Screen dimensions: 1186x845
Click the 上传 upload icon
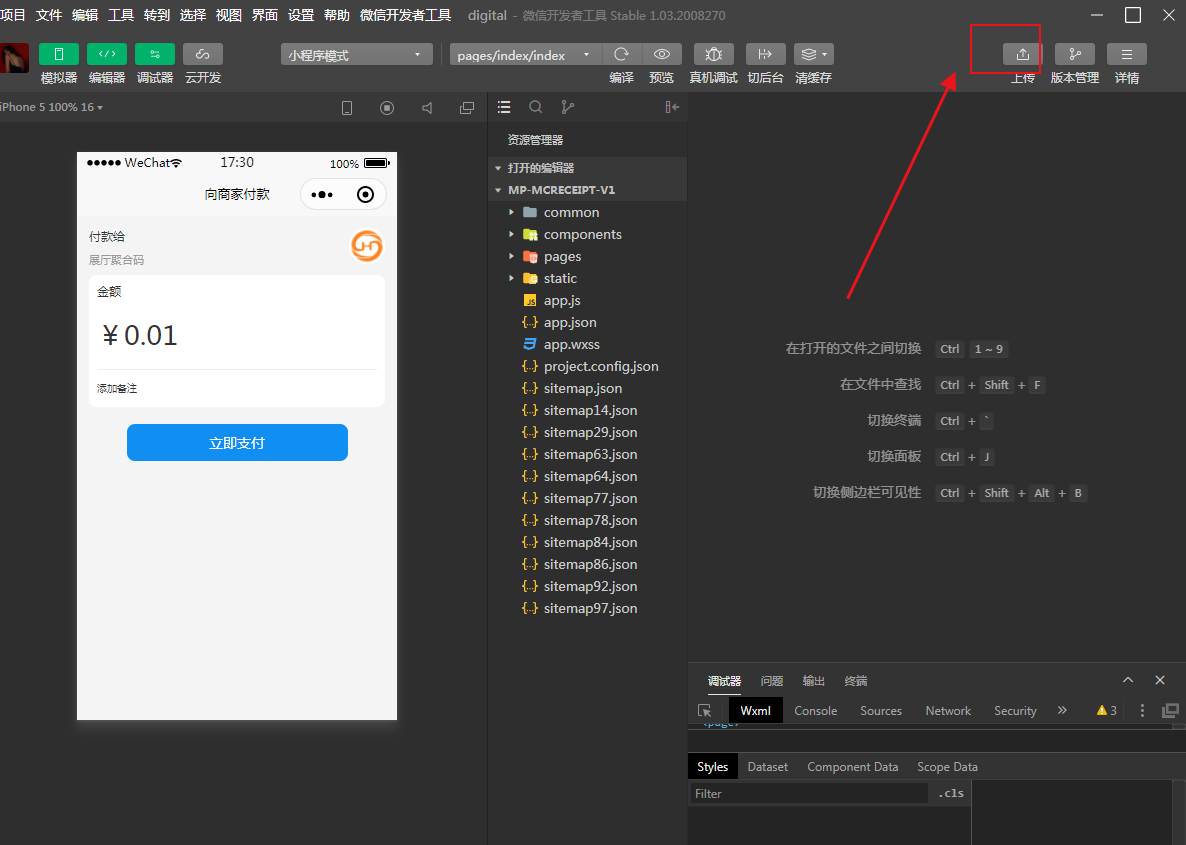pos(1023,54)
